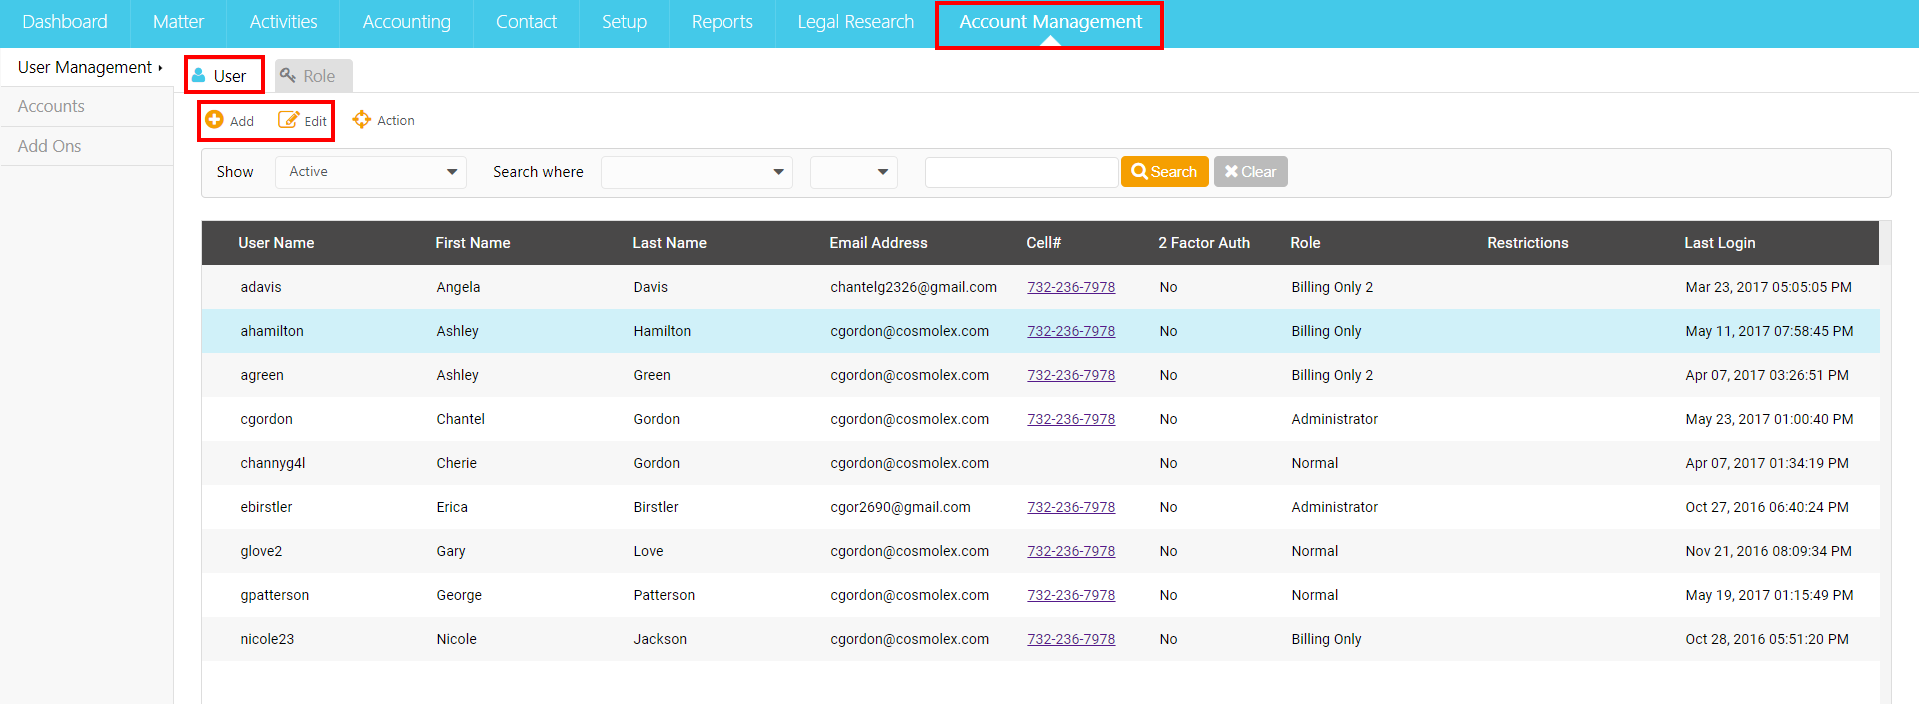Open Accounts in the sidebar
Screen dimensions: 1919x704
pyautogui.click(x=87, y=106)
